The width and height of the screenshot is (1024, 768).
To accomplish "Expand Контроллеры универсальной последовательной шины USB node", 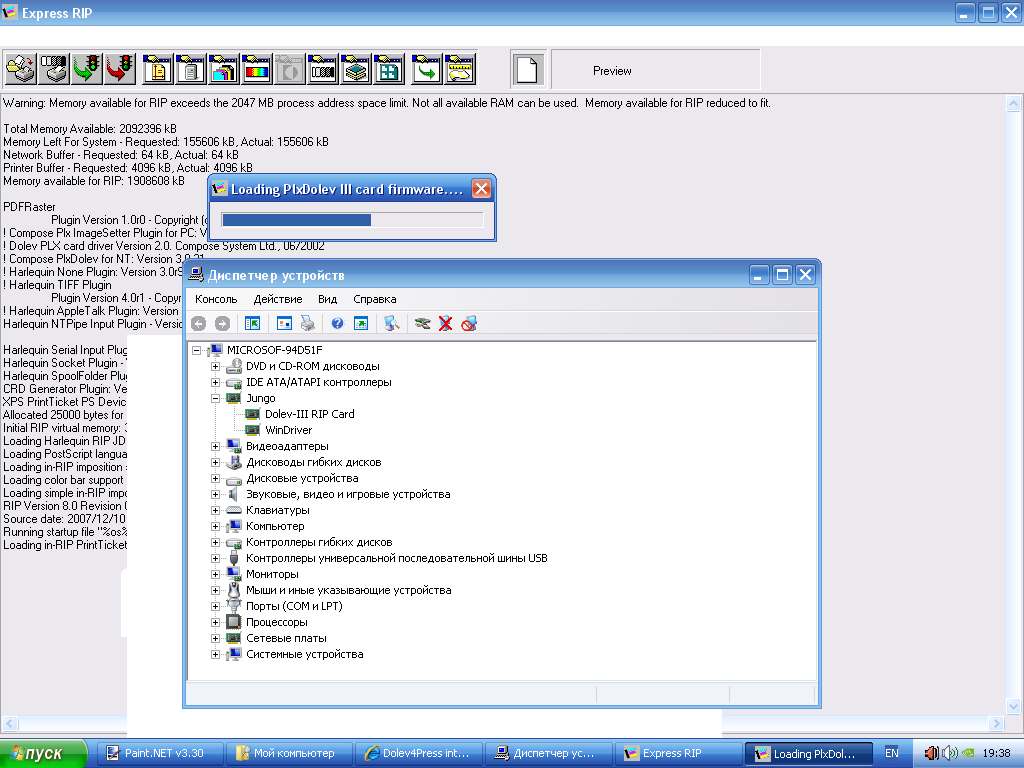I will (216, 558).
